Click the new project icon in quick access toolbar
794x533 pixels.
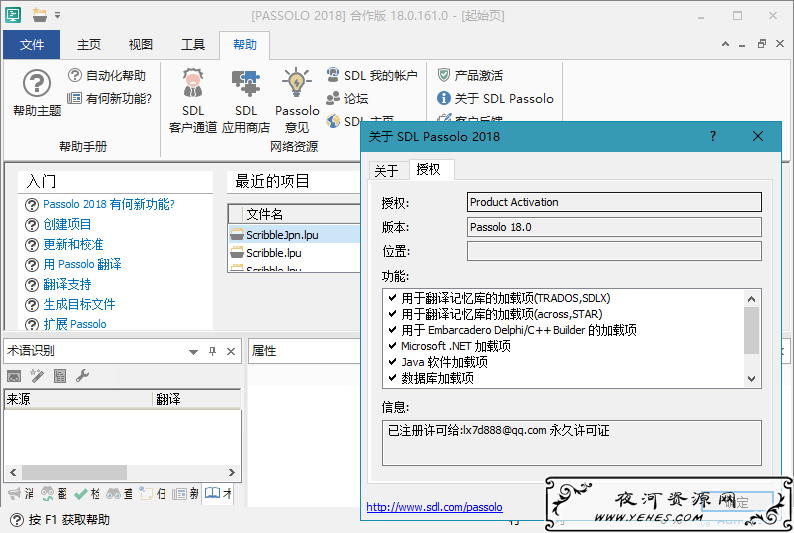coord(39,15)
